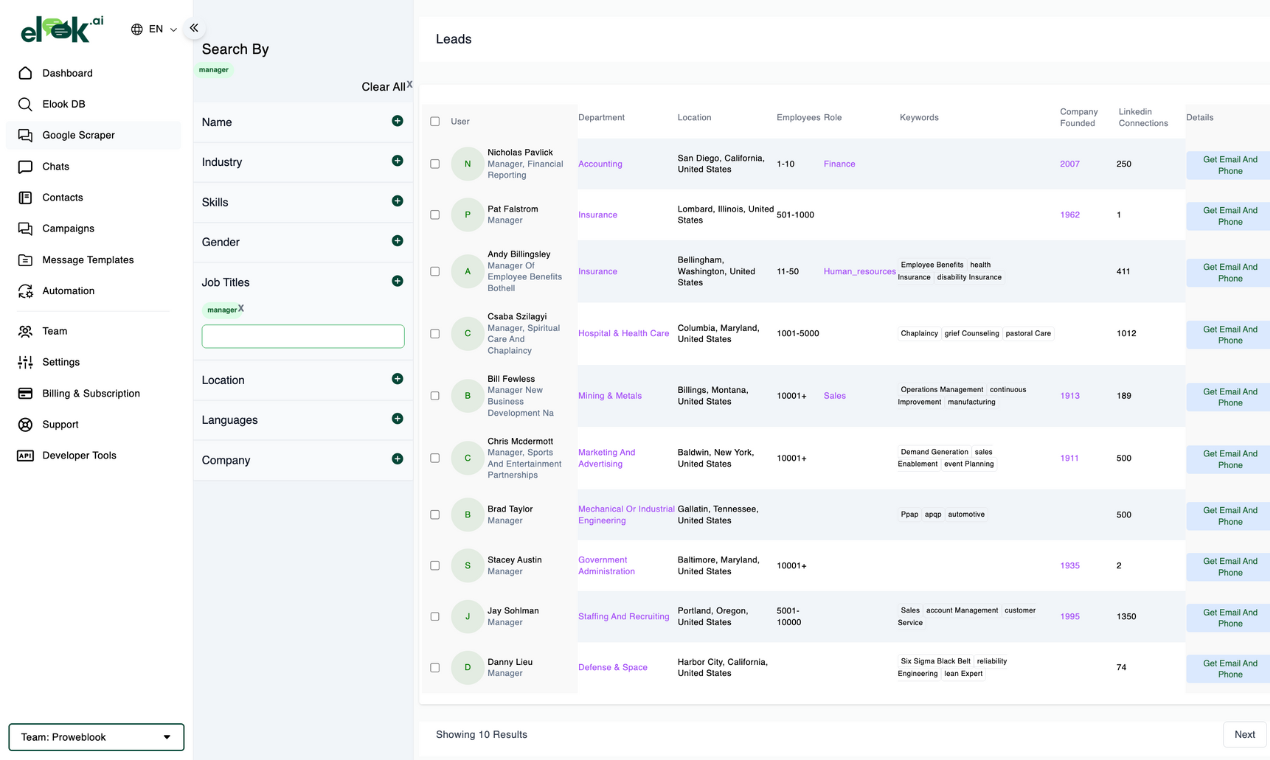Click the Elook DB search icon

(25, 104)
